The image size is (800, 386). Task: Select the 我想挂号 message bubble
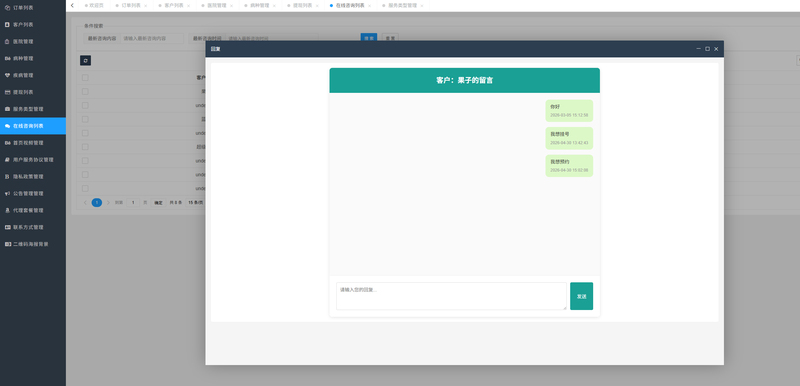(569, 138)
